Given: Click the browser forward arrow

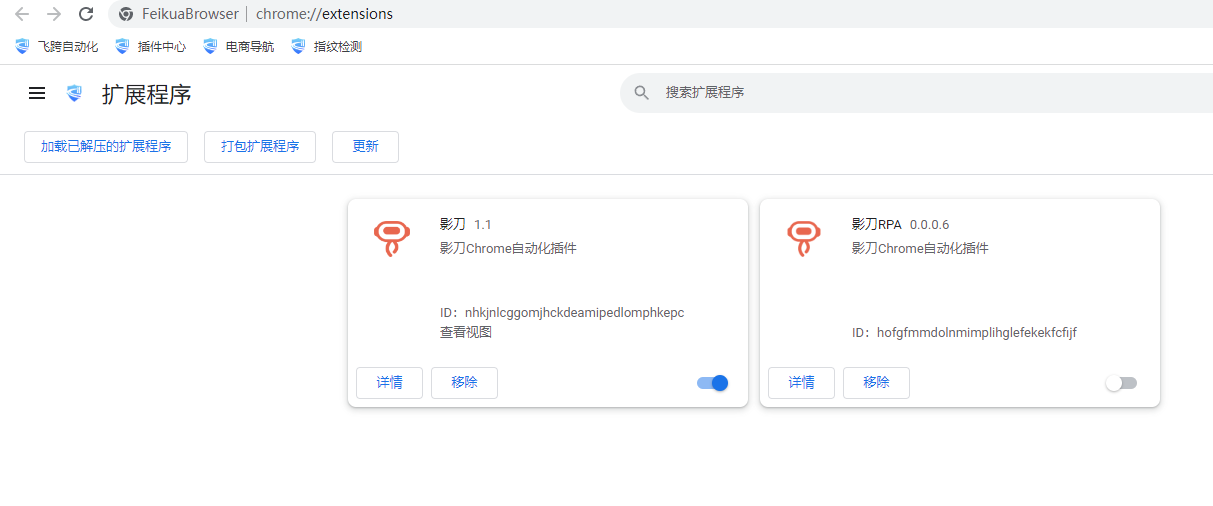Looking at the screenshot, I should click(54, 14).
